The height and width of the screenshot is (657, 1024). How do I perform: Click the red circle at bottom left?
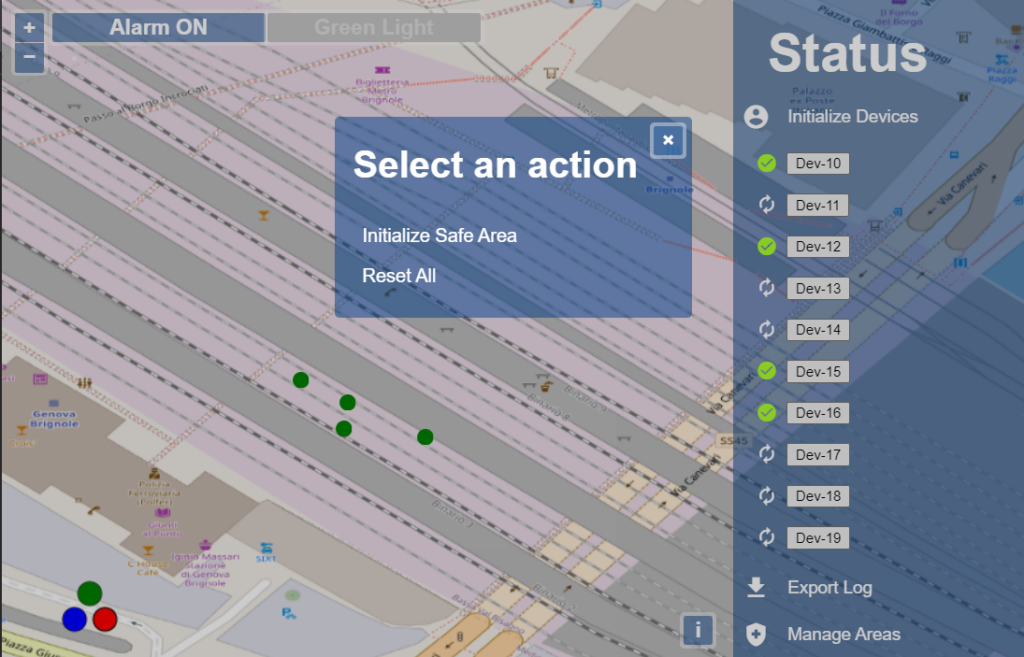click(x=105, y=619)
